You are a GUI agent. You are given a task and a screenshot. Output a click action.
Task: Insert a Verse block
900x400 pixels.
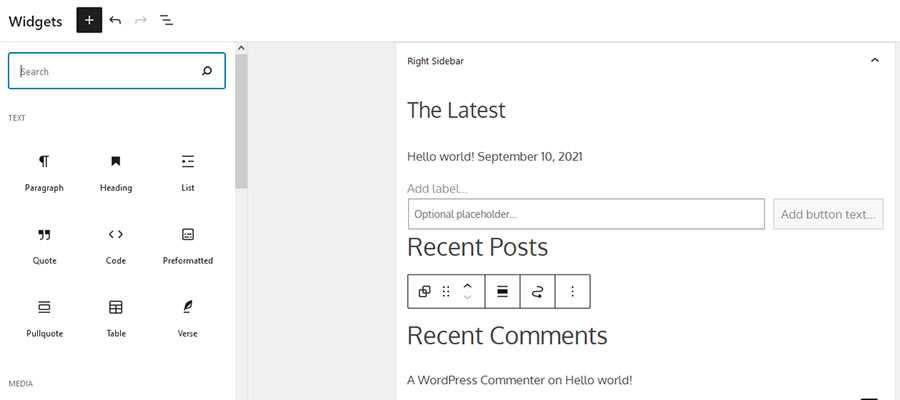click(x=188, y=315)
